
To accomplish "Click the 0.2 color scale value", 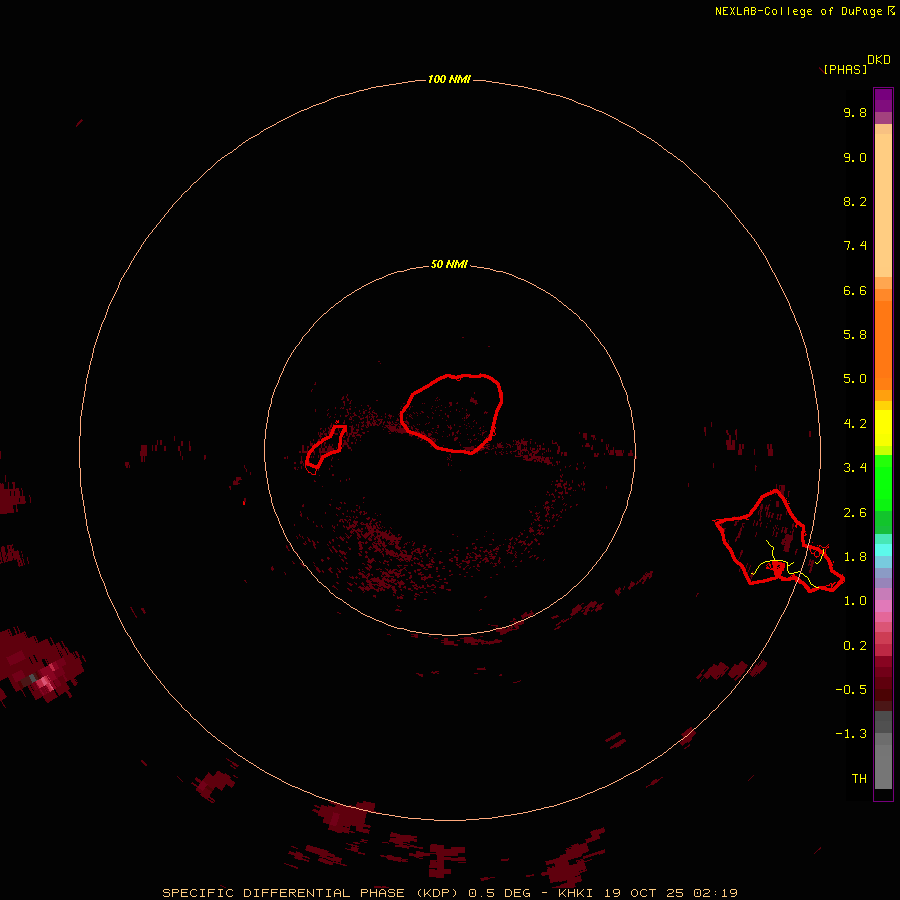I will [855, 646].
